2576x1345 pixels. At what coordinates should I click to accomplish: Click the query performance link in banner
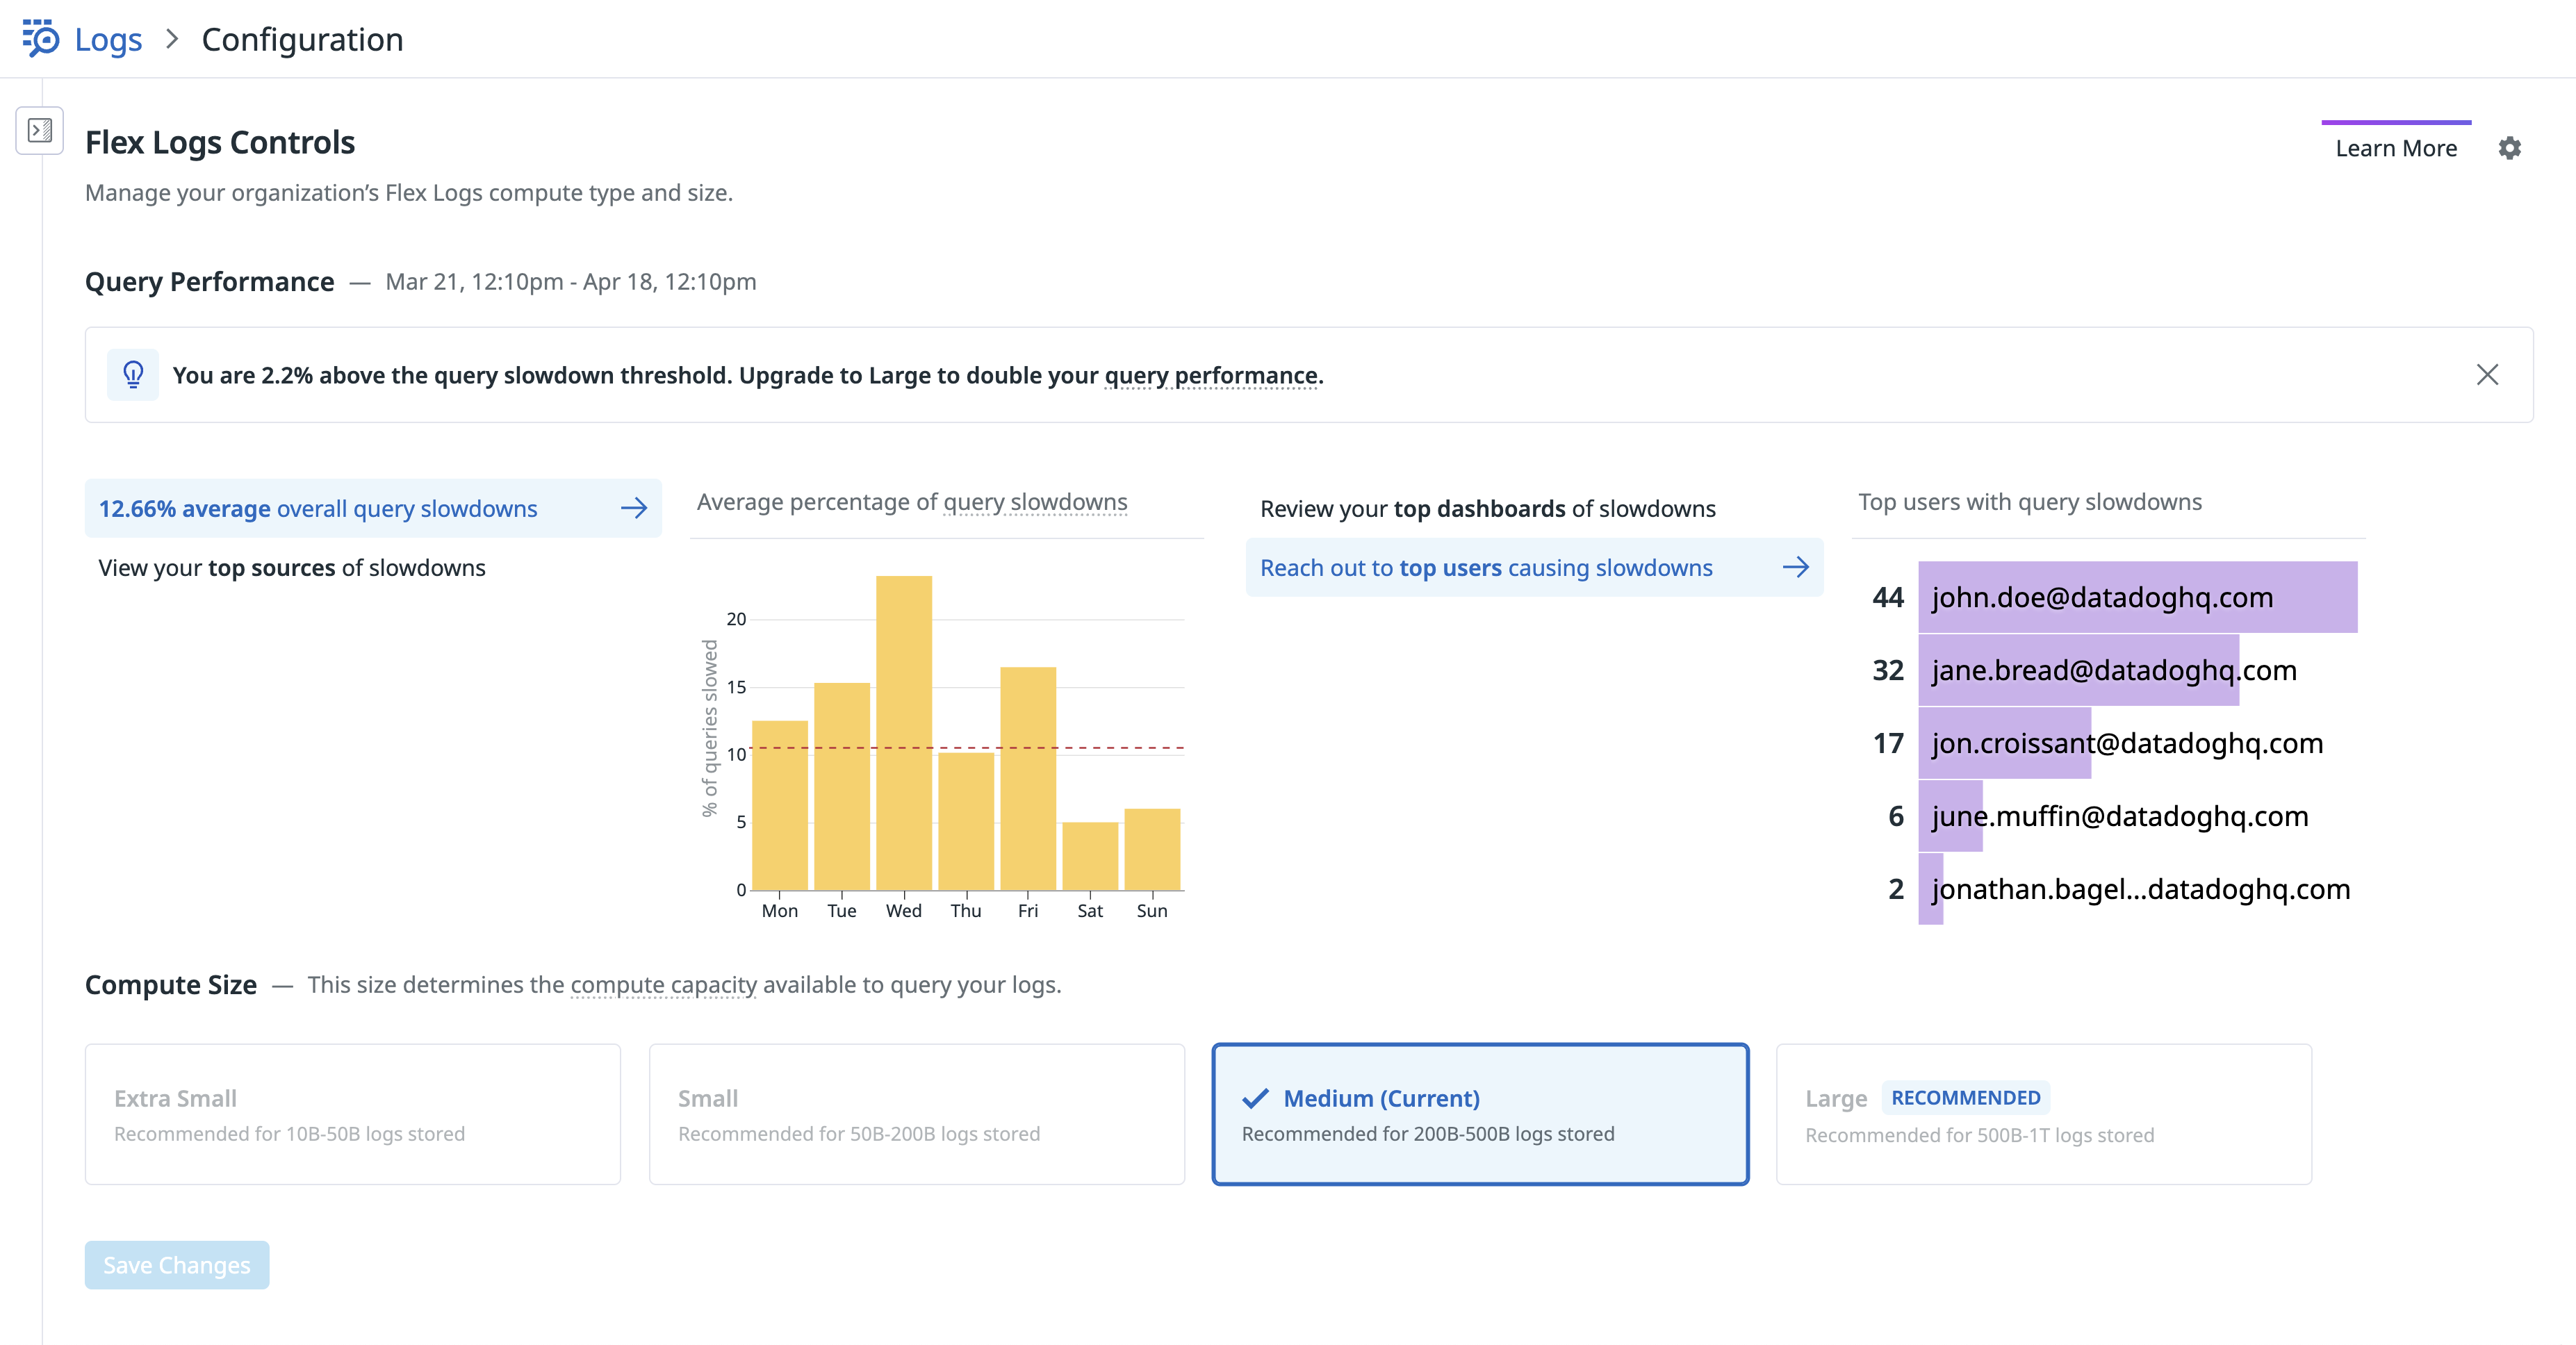pos(1211,375)
